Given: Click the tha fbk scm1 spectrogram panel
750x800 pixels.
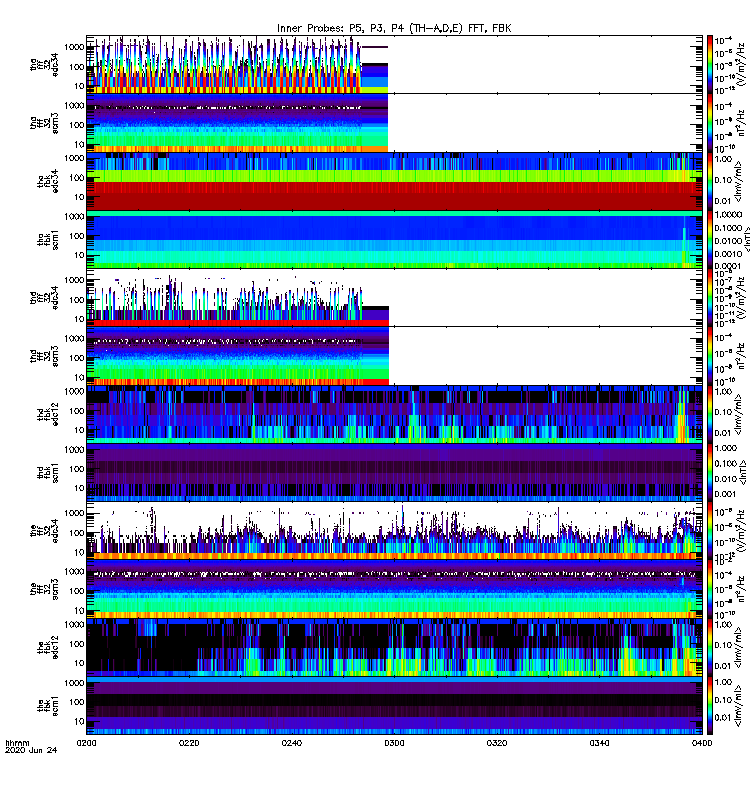Looking at the screenshot, I should 394,239.
